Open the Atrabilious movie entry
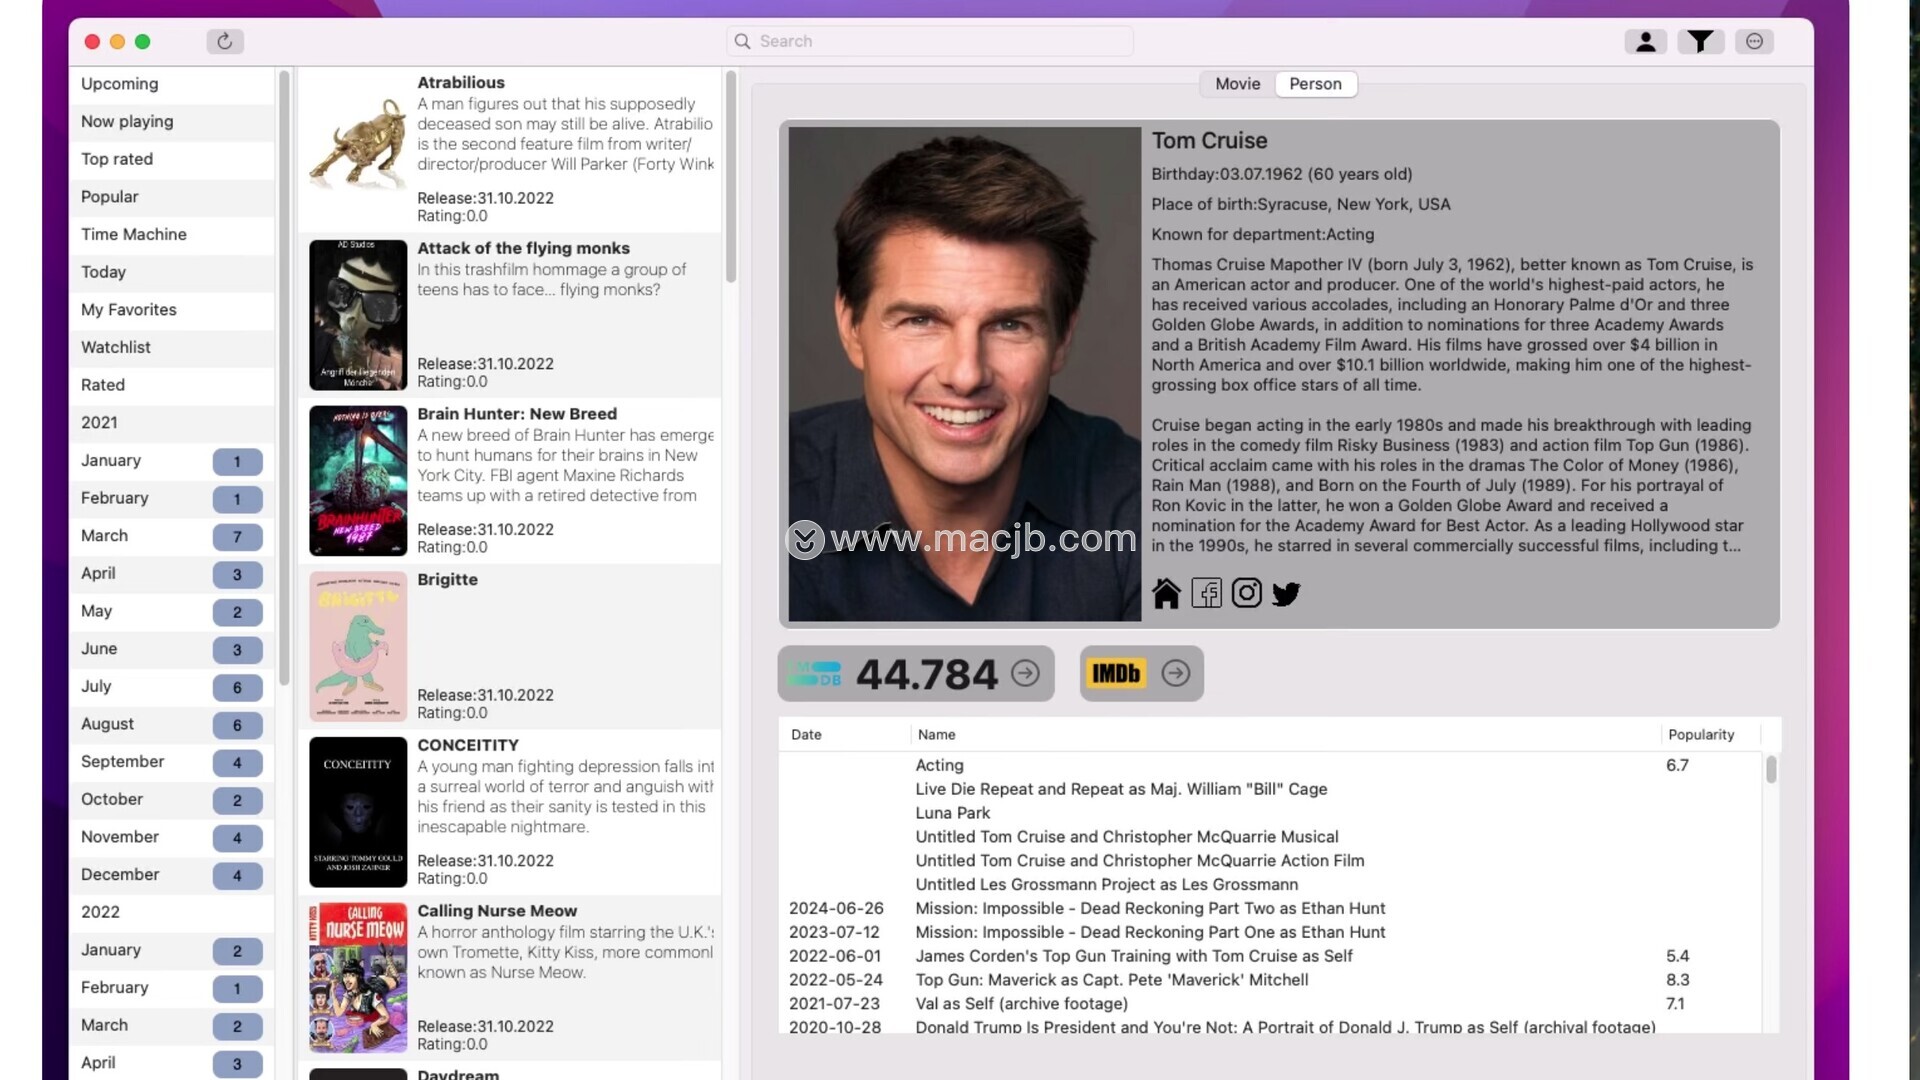This screenshot has height=1080, width=1920. click(x=510, y=150)
